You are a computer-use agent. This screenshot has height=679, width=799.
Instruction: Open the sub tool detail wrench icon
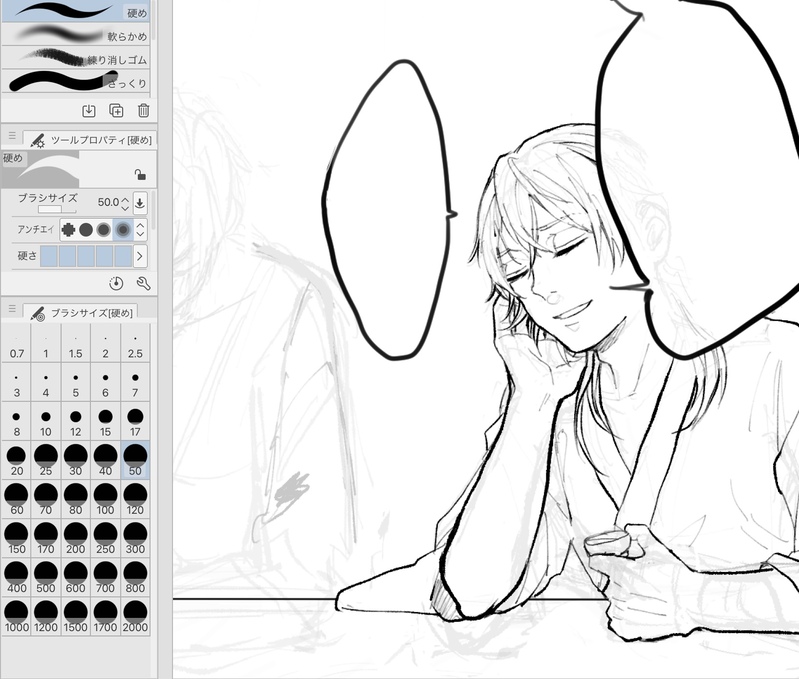pyautogui.click(x=144, y=283)
